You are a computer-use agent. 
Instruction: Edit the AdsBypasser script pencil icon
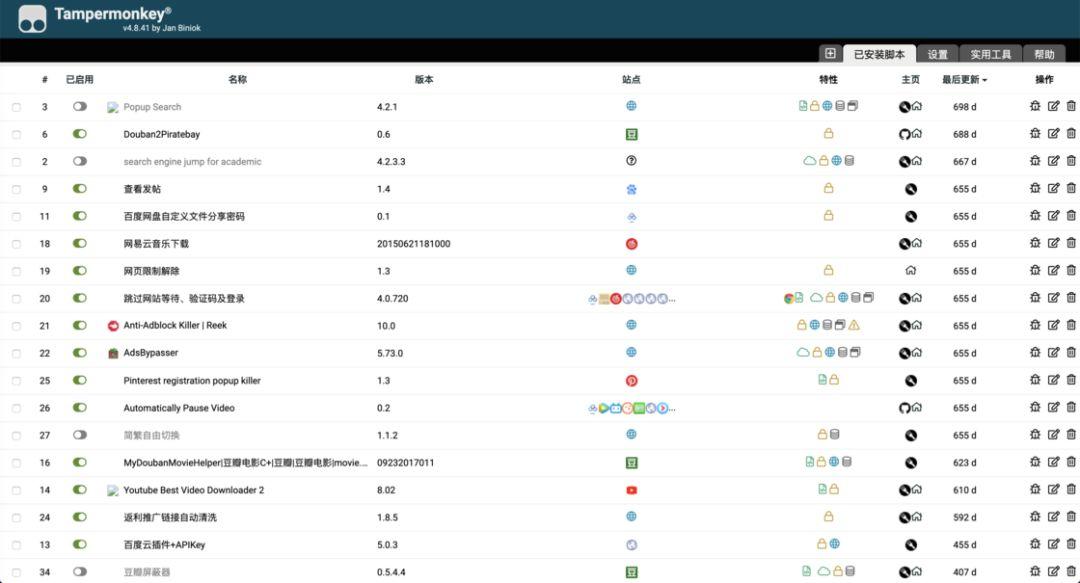1053,353
